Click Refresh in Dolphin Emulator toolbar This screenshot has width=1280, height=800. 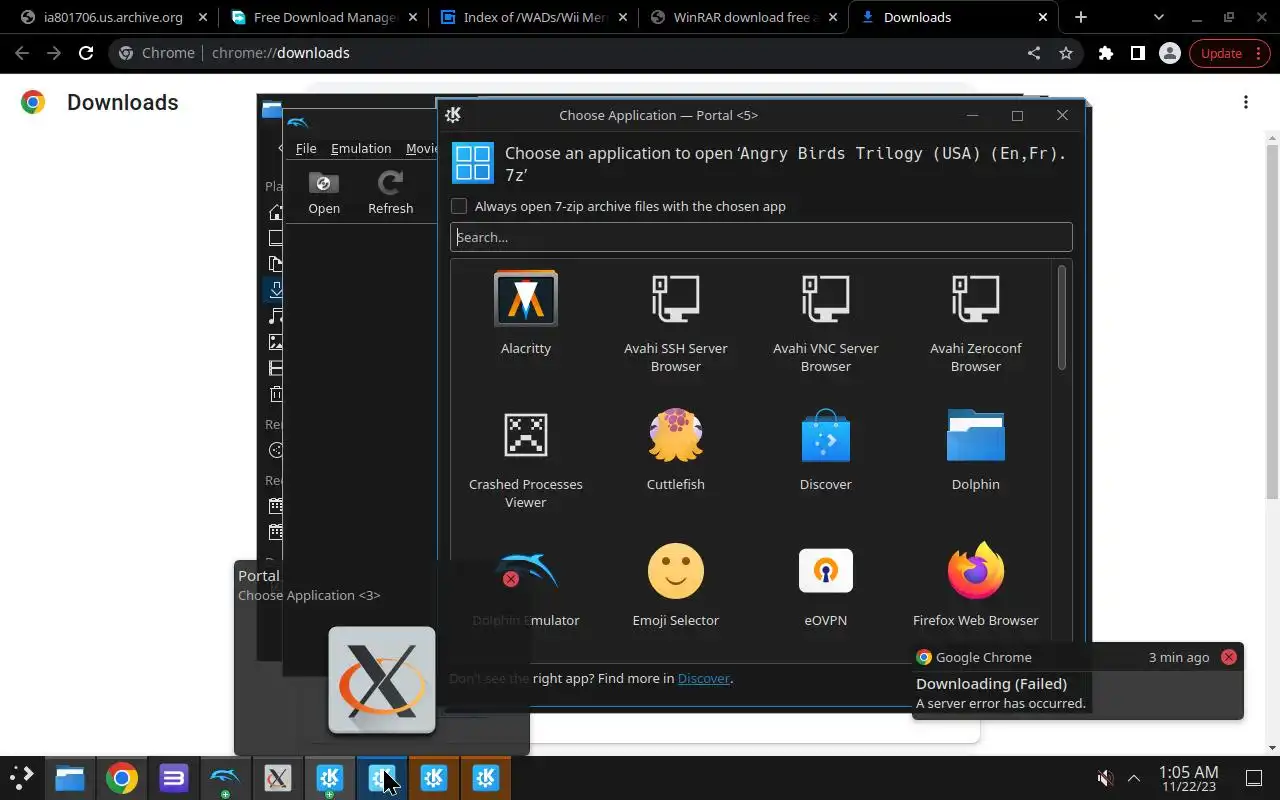click(390, 193)
